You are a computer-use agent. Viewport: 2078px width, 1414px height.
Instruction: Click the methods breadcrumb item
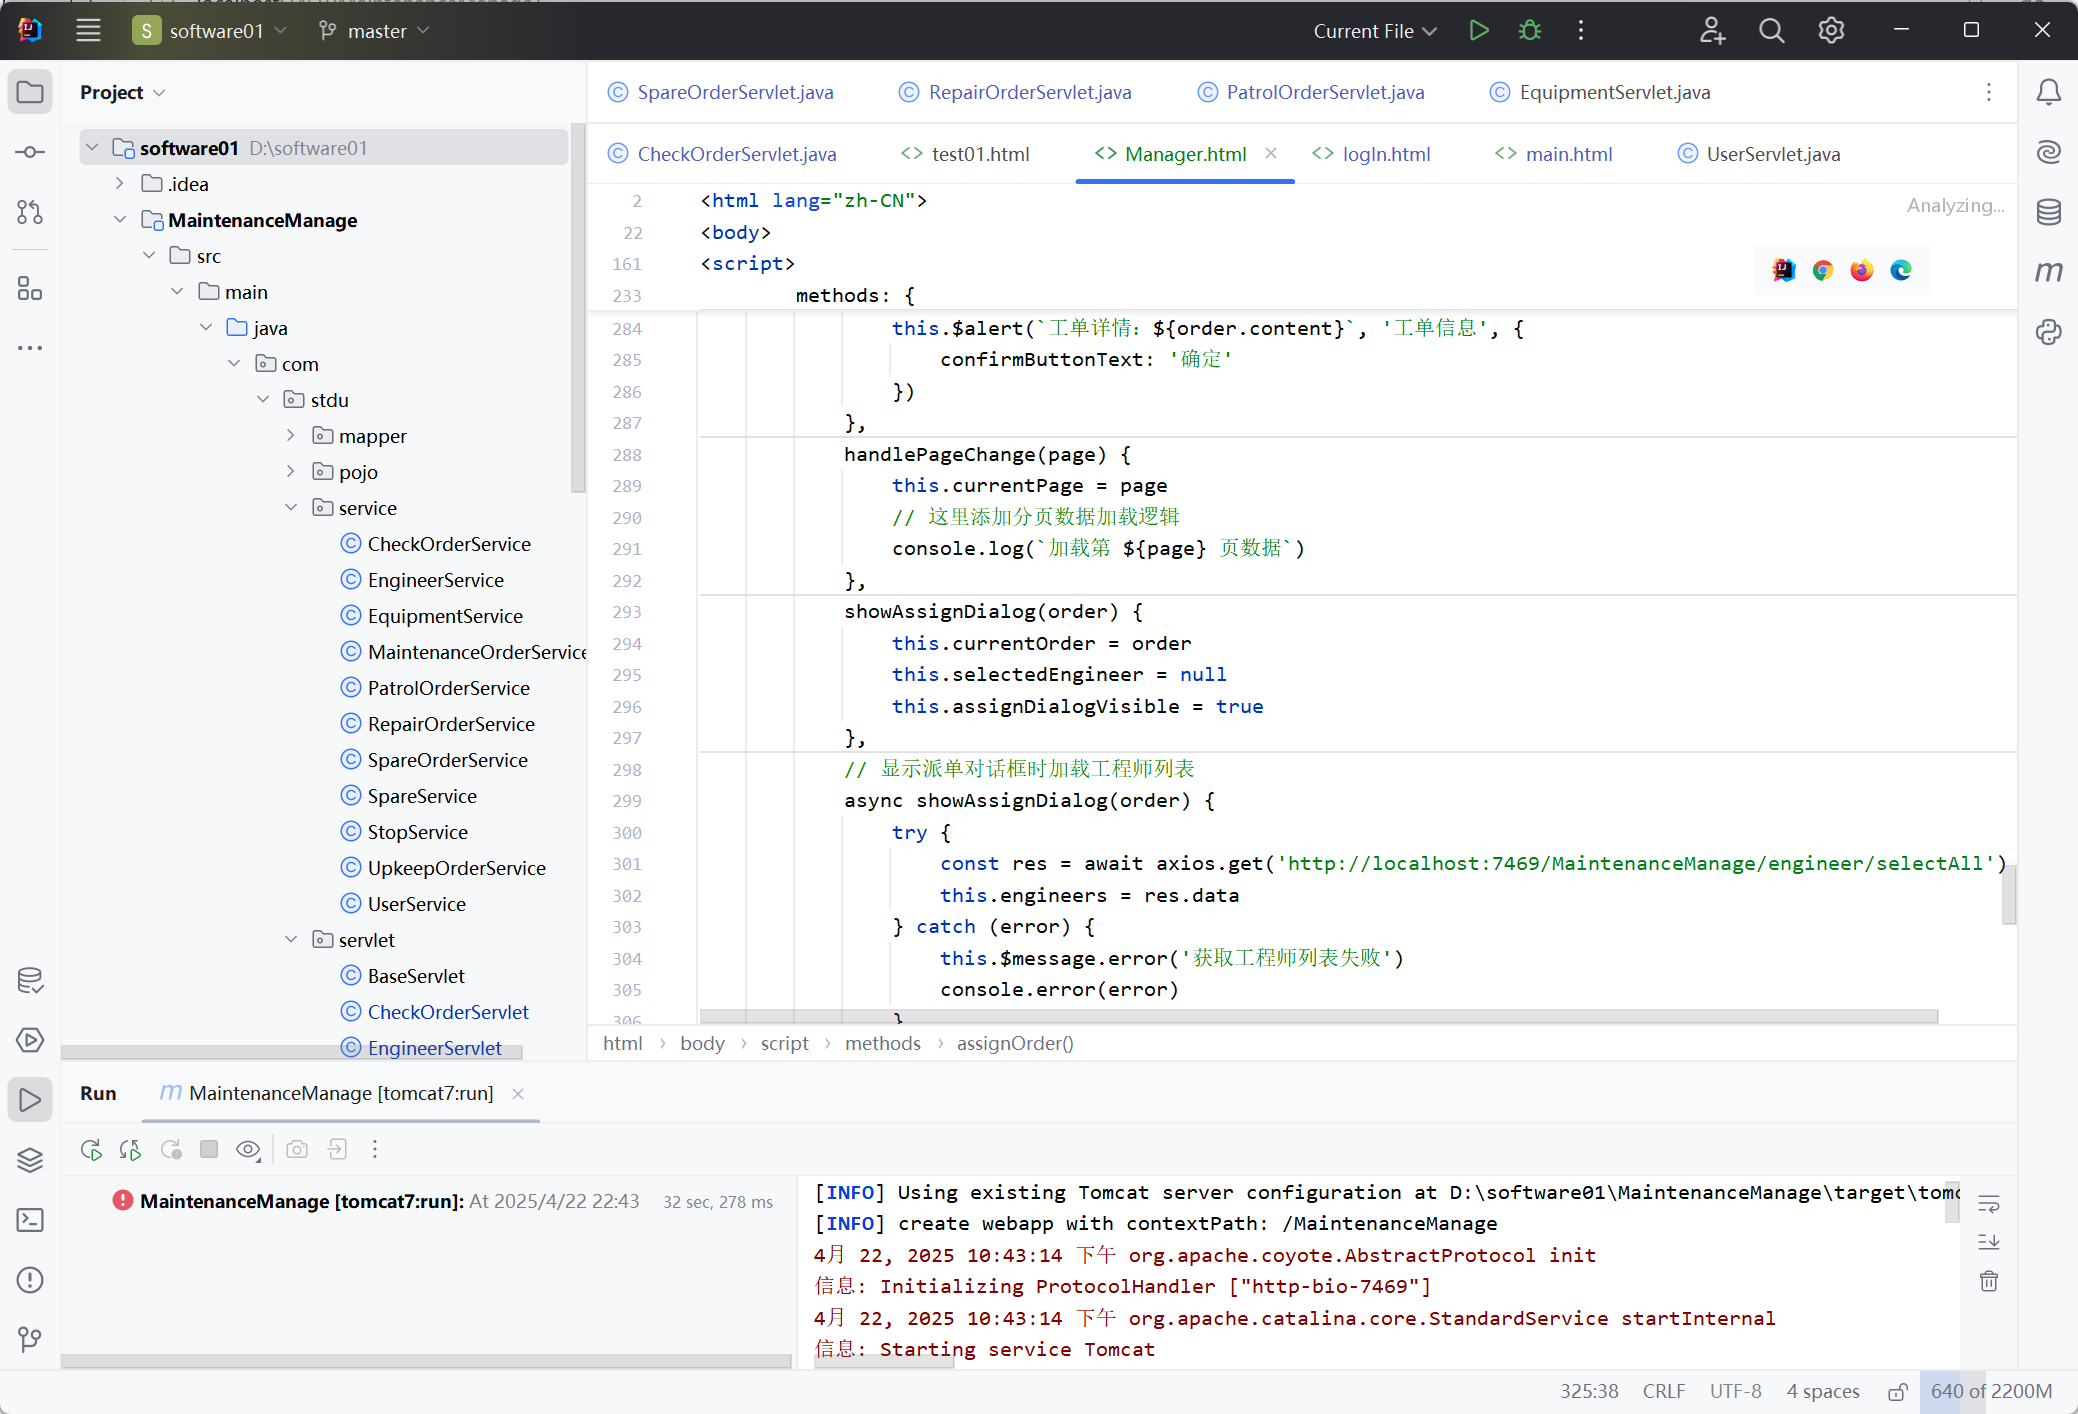click(882, 1043)
